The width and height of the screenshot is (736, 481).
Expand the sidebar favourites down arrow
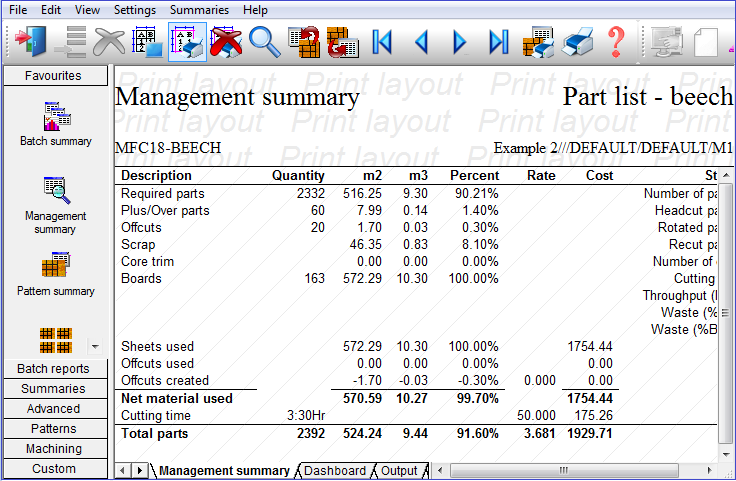[x=95, y=347]
